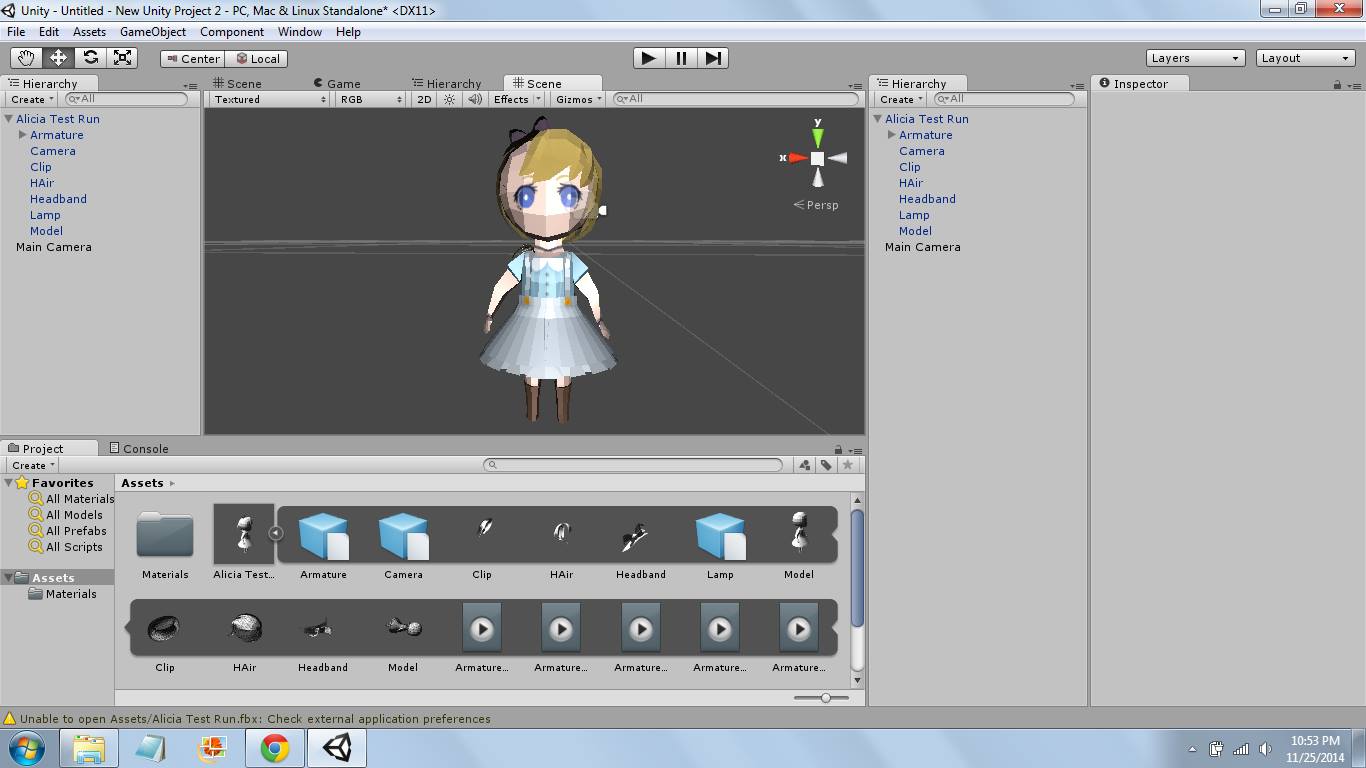
Task: Select Main Camera in left Hierarchy
Action: click(x=54, y=247)
